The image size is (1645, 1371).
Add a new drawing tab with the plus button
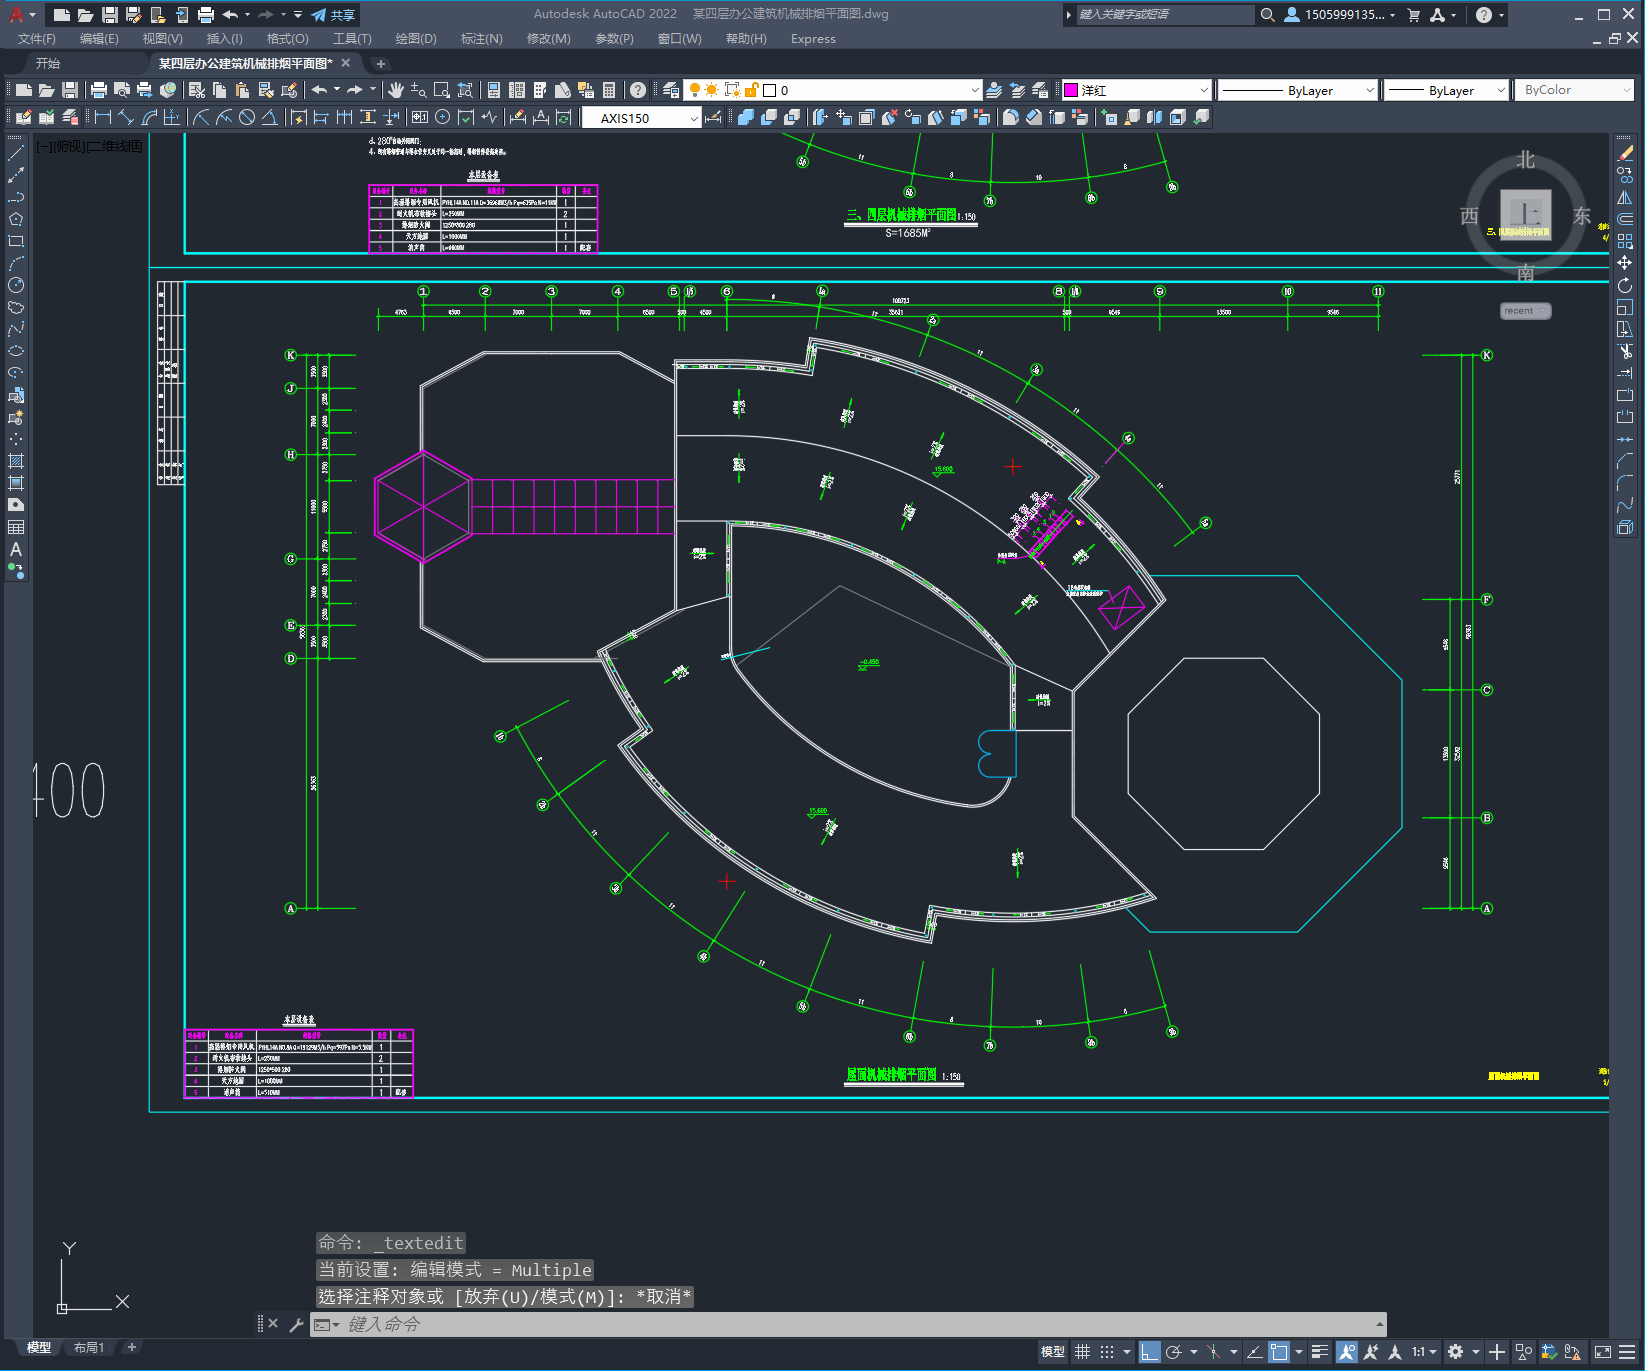coord(381,63)
